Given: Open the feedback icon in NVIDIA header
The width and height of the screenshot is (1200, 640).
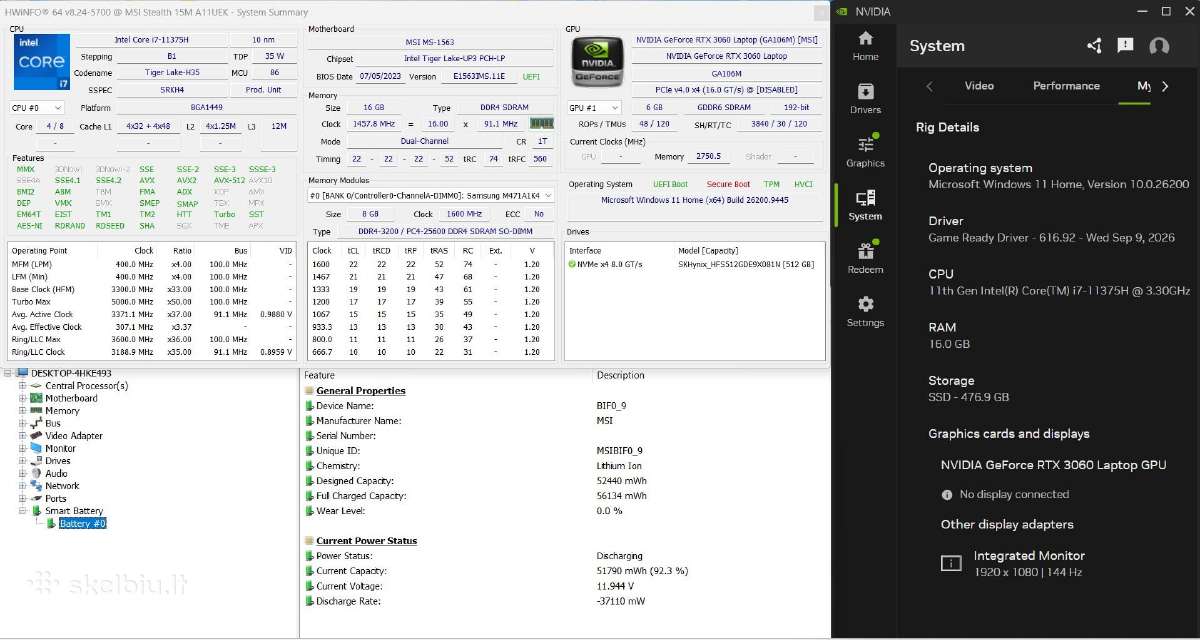Looking at the screenshot, I should (x=1125, y=46).
